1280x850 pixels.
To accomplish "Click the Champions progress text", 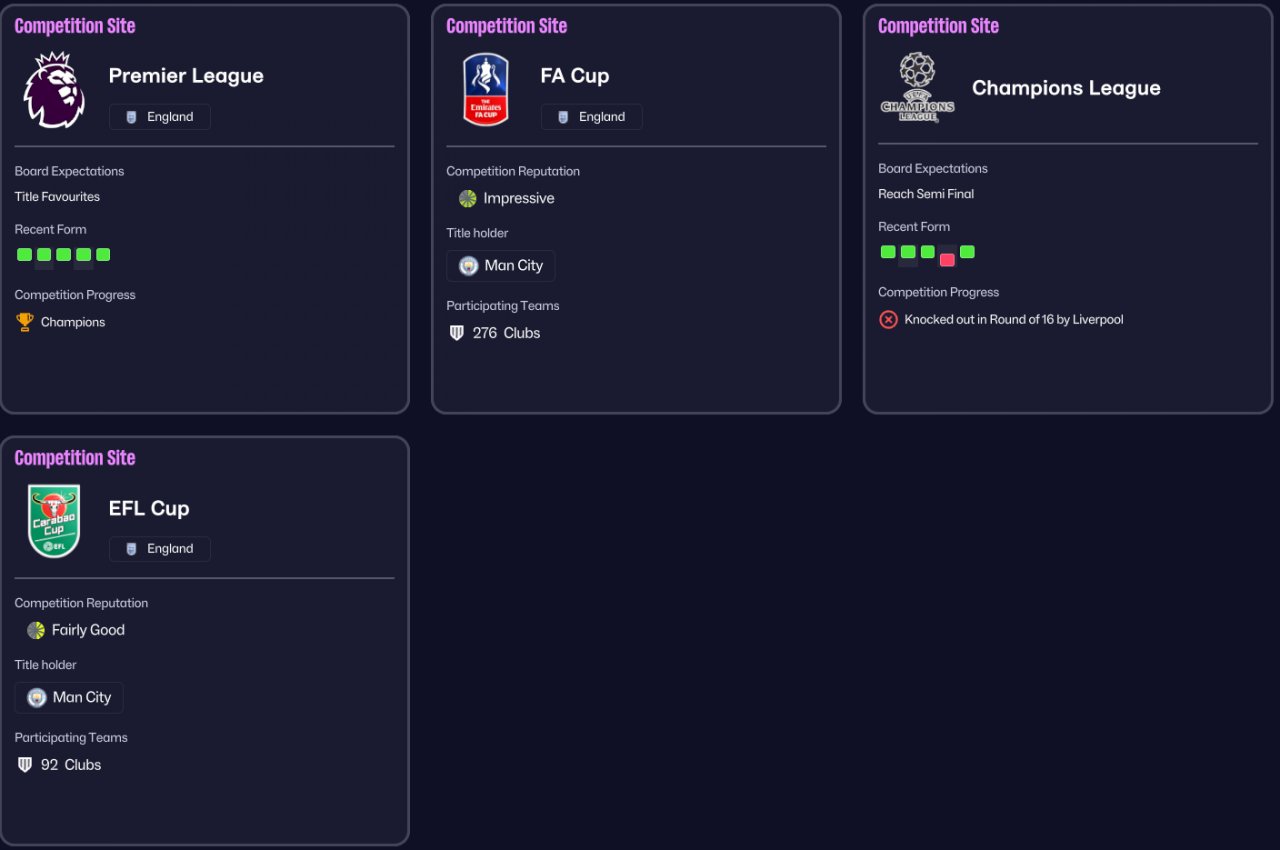I will [x=73, y=322].
